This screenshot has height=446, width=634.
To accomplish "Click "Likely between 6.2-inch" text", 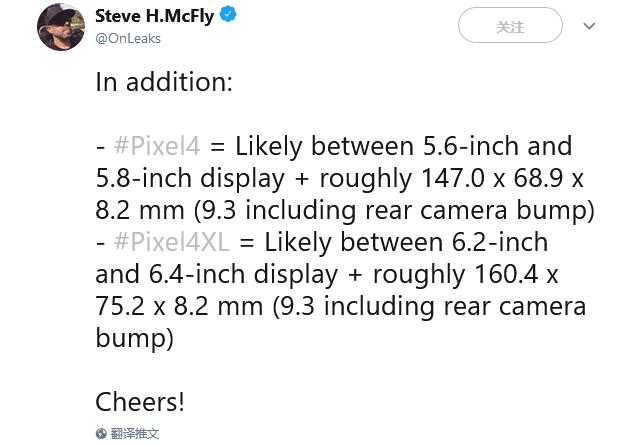I will (x=406, y=243).
